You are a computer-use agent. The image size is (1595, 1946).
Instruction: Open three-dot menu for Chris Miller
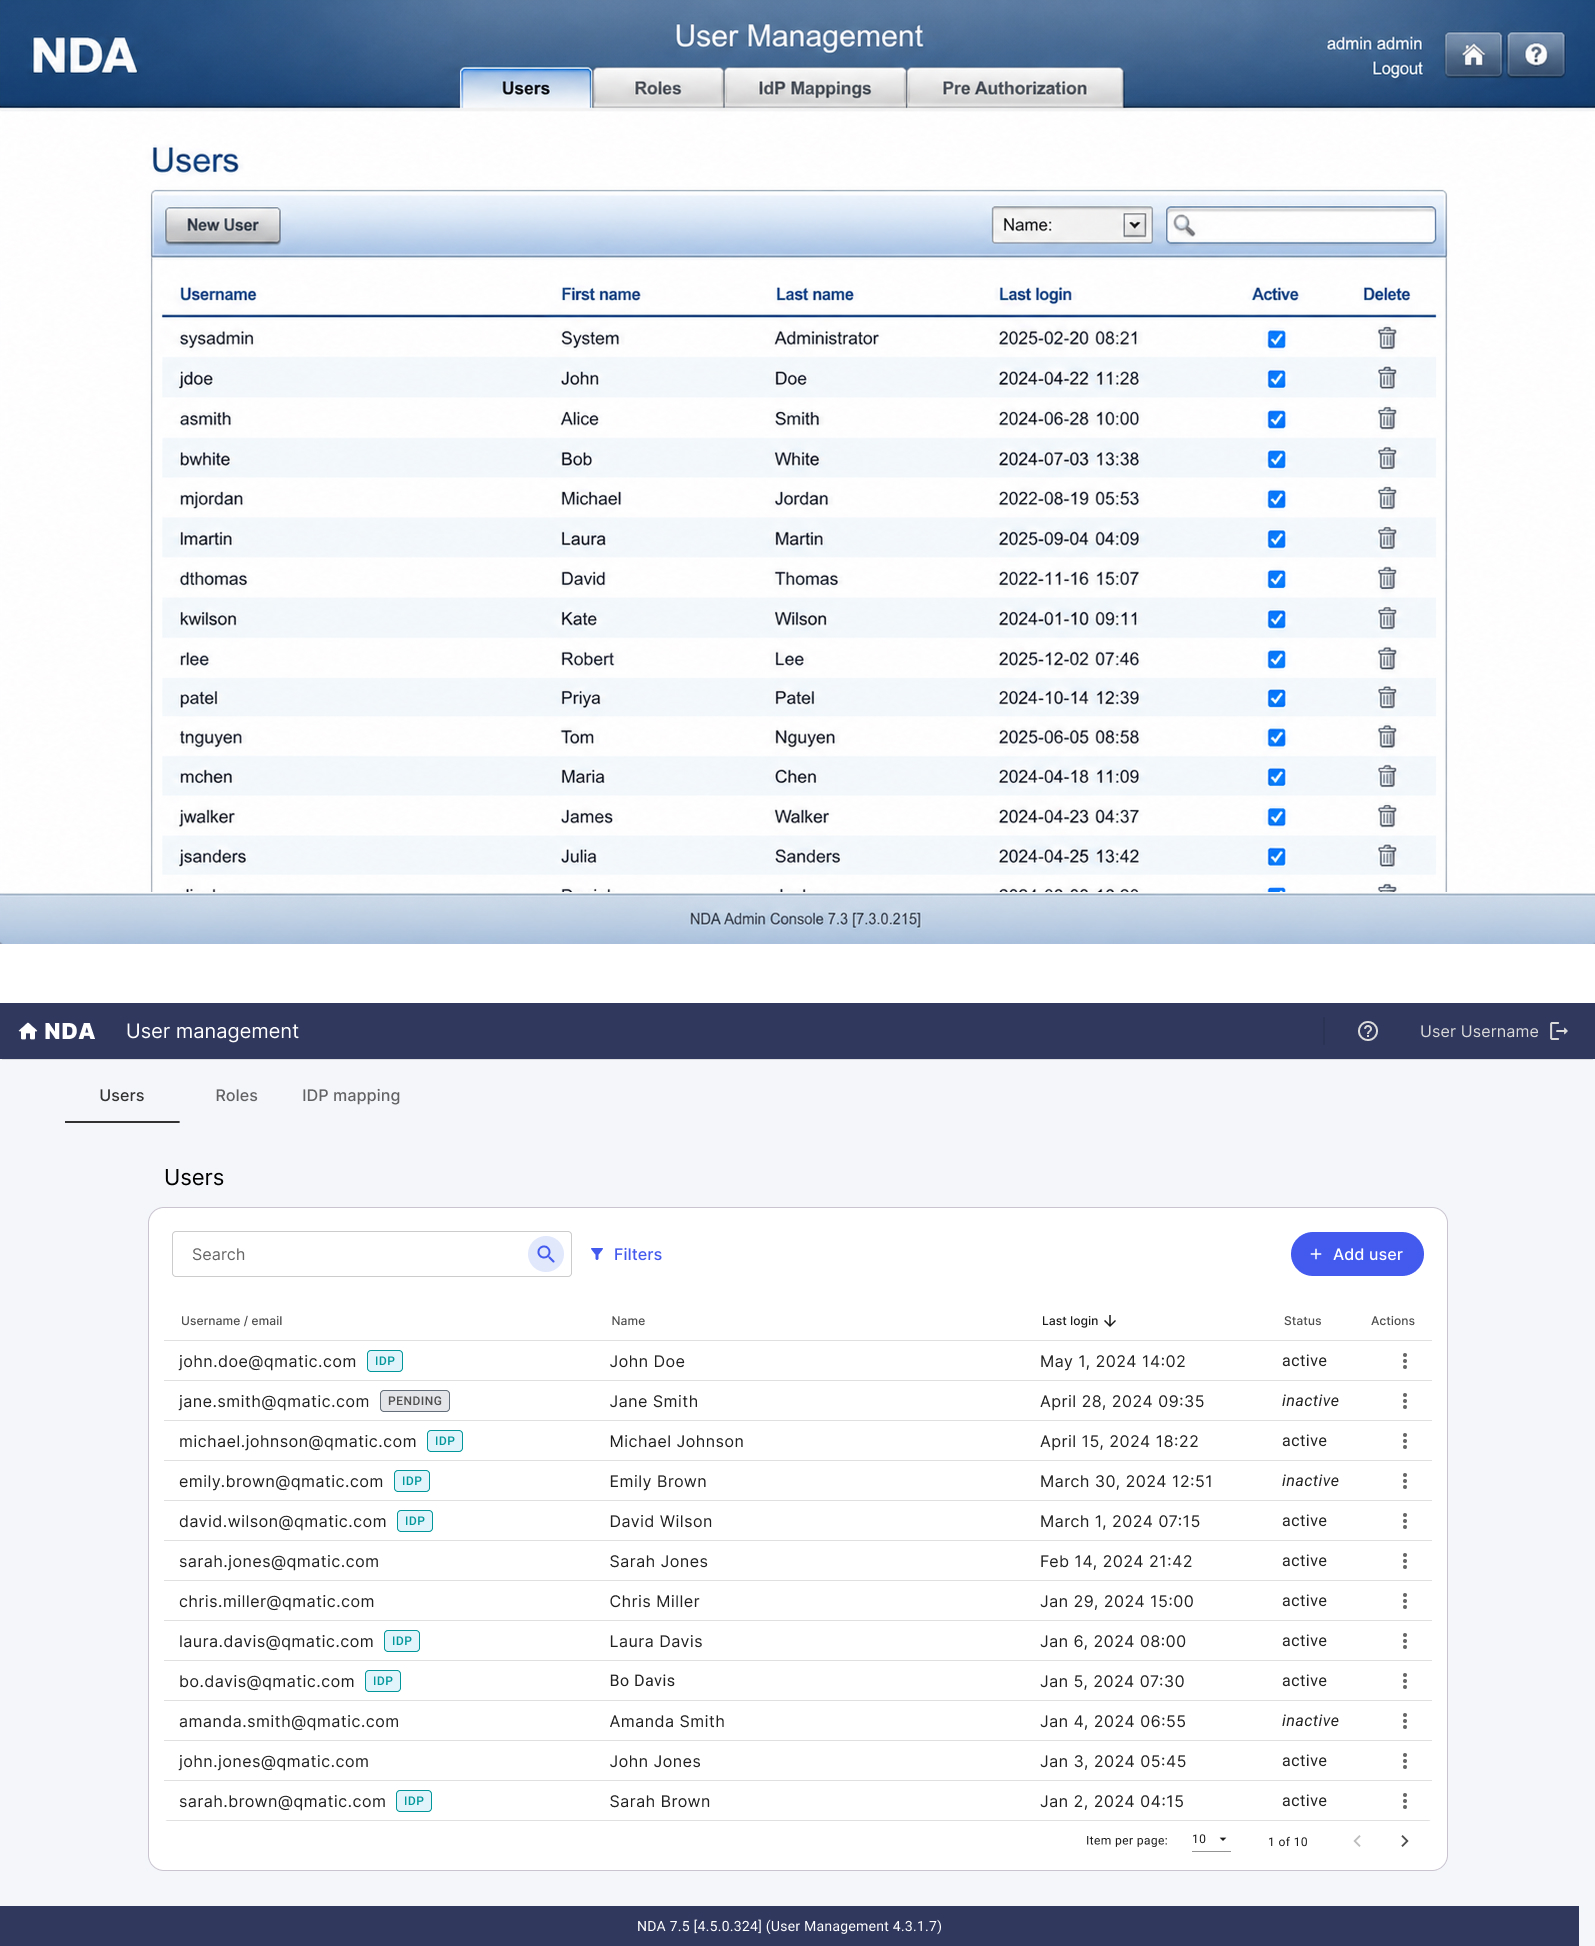[1405, 1601]
